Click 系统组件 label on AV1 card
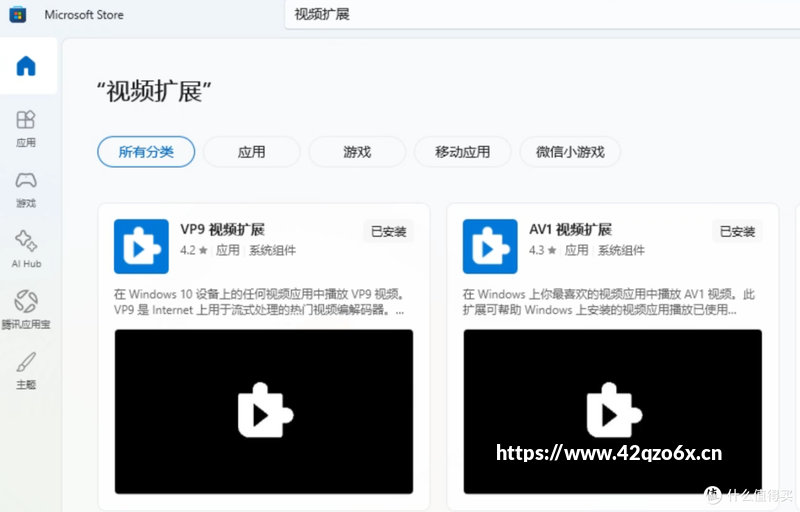Screen dimensions: 800x512 tap(621, 250)
